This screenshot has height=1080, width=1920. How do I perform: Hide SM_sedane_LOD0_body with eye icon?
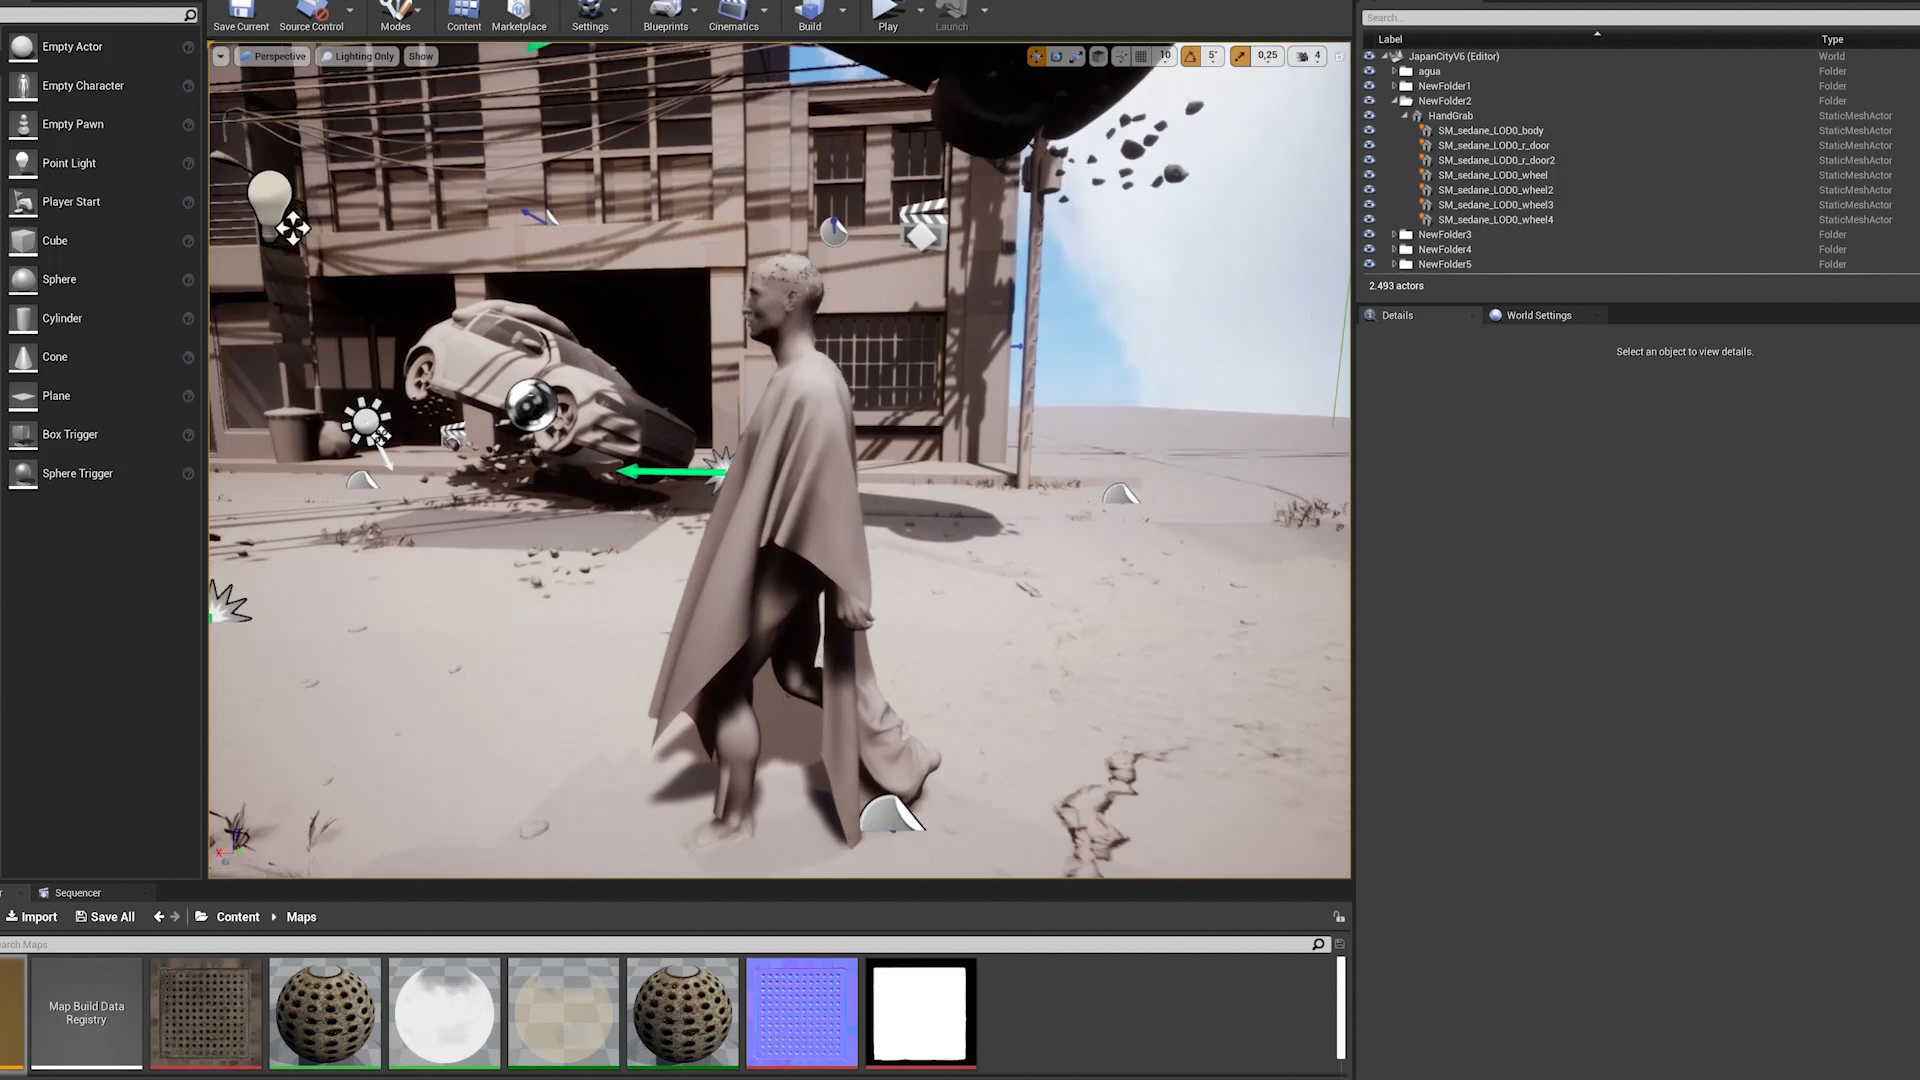point(1369,131)
